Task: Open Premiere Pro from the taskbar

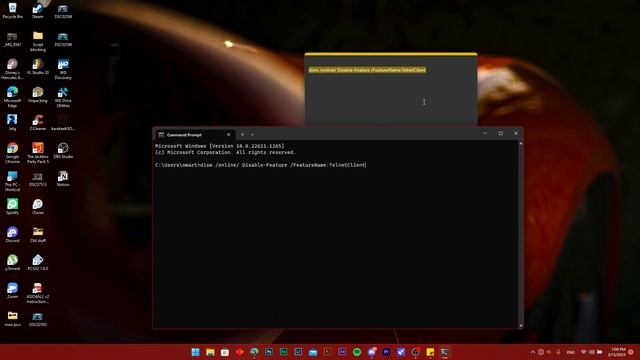Action: (x=386, y=352)
